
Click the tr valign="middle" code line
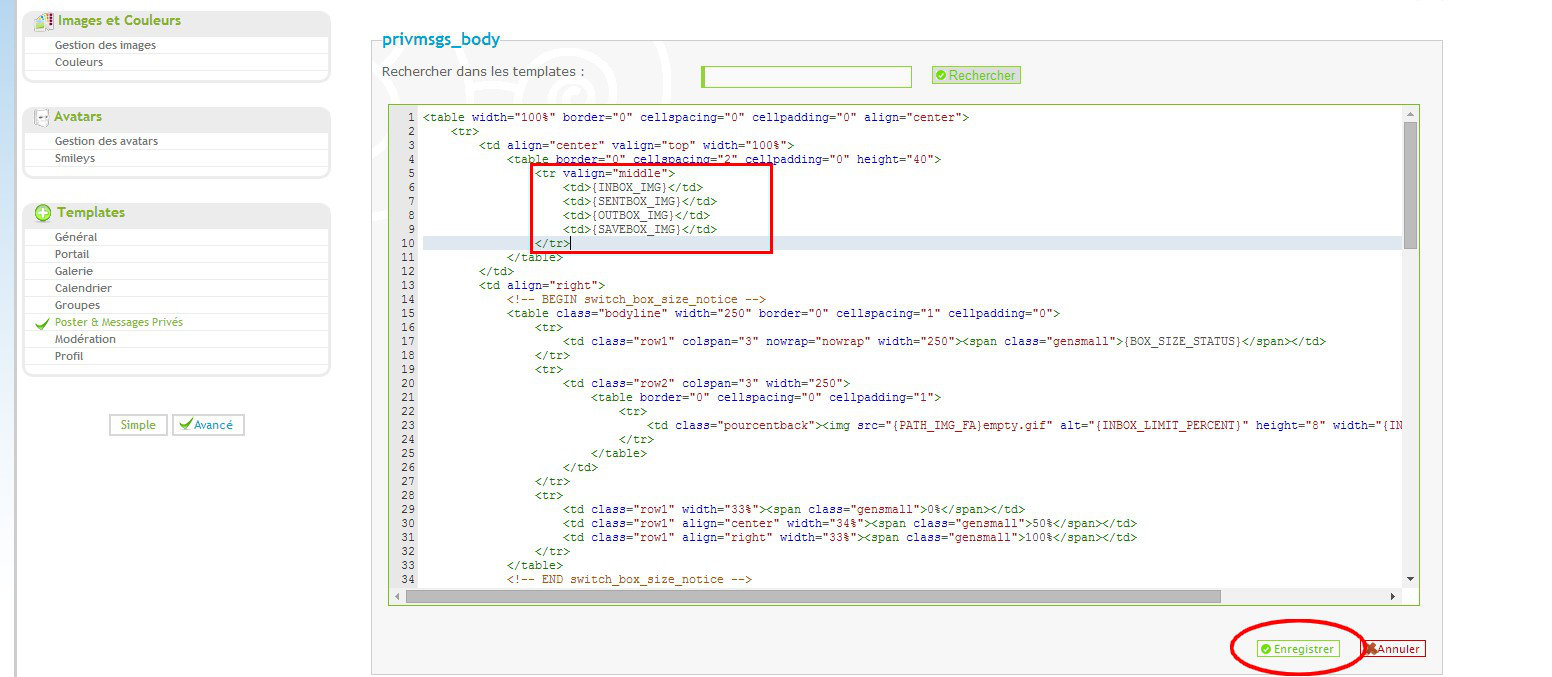pyautogui.click(x=605, y=173)
